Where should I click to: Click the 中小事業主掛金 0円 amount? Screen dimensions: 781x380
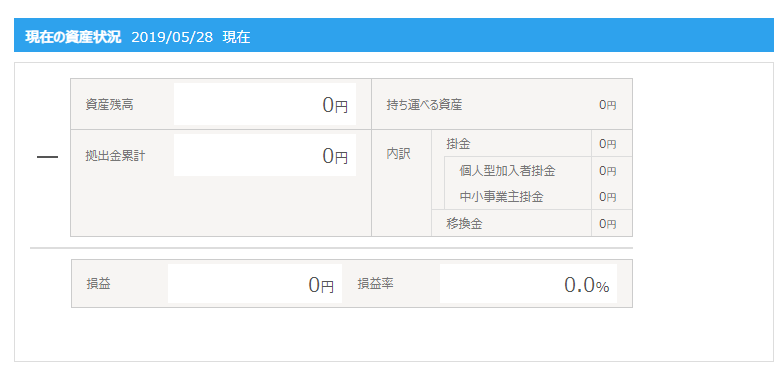[608, 197]
